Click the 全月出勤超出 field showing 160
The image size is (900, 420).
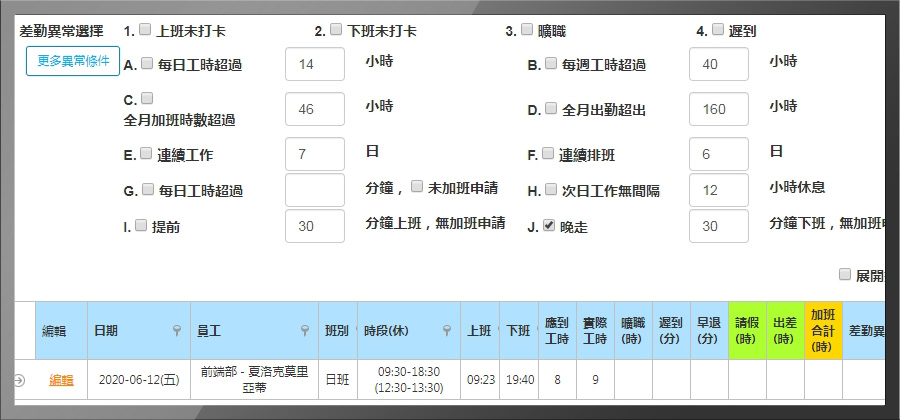(x=718, y=109)
